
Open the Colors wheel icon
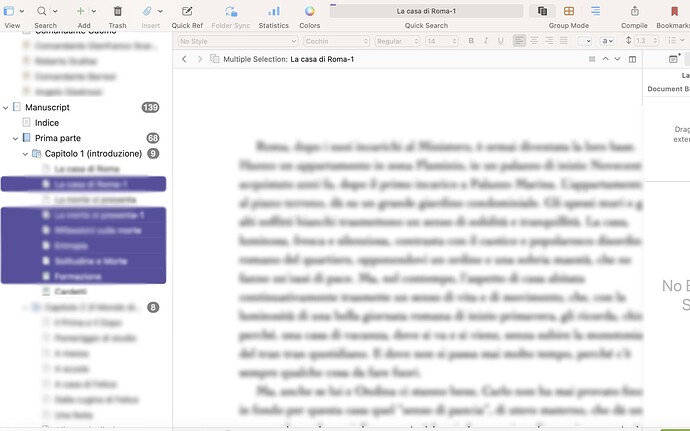310,11
